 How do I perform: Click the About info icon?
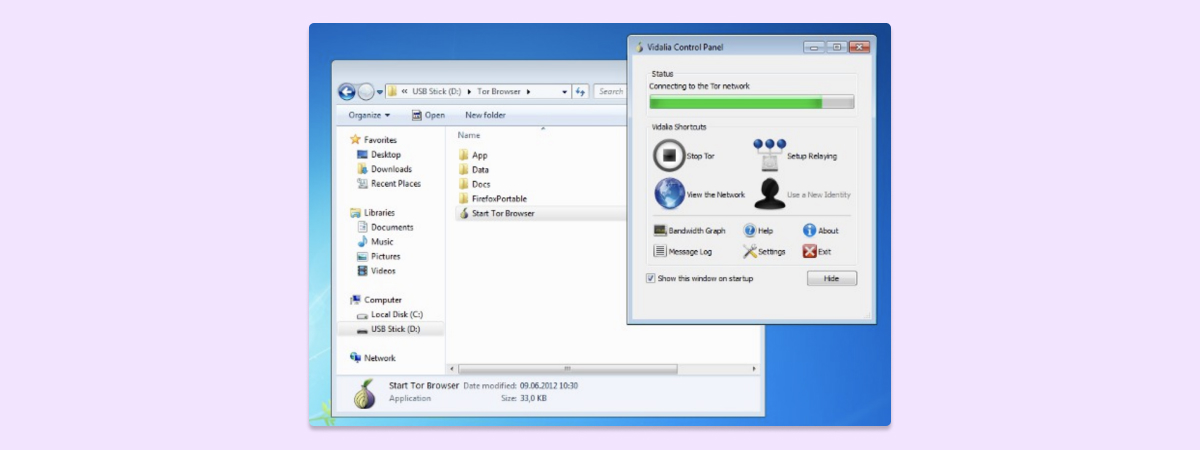tap(810, 230)
